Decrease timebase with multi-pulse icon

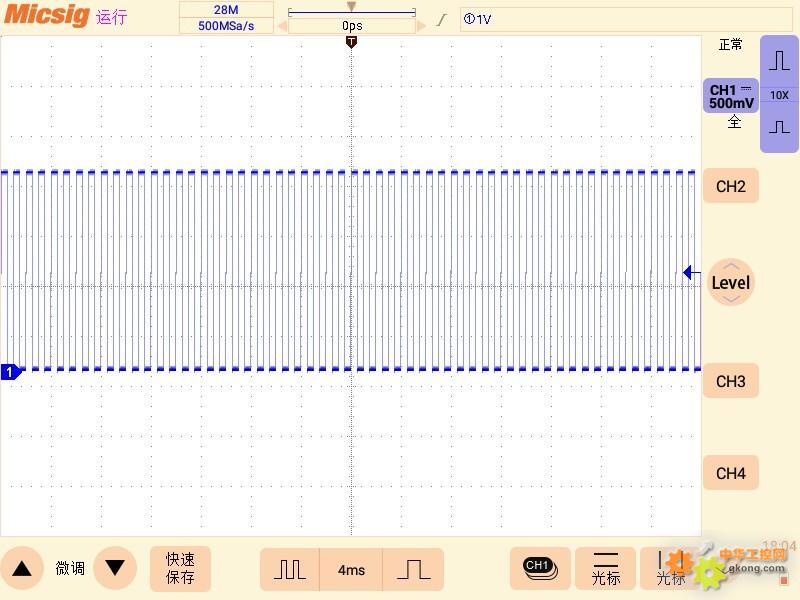[x=289, y=569]
